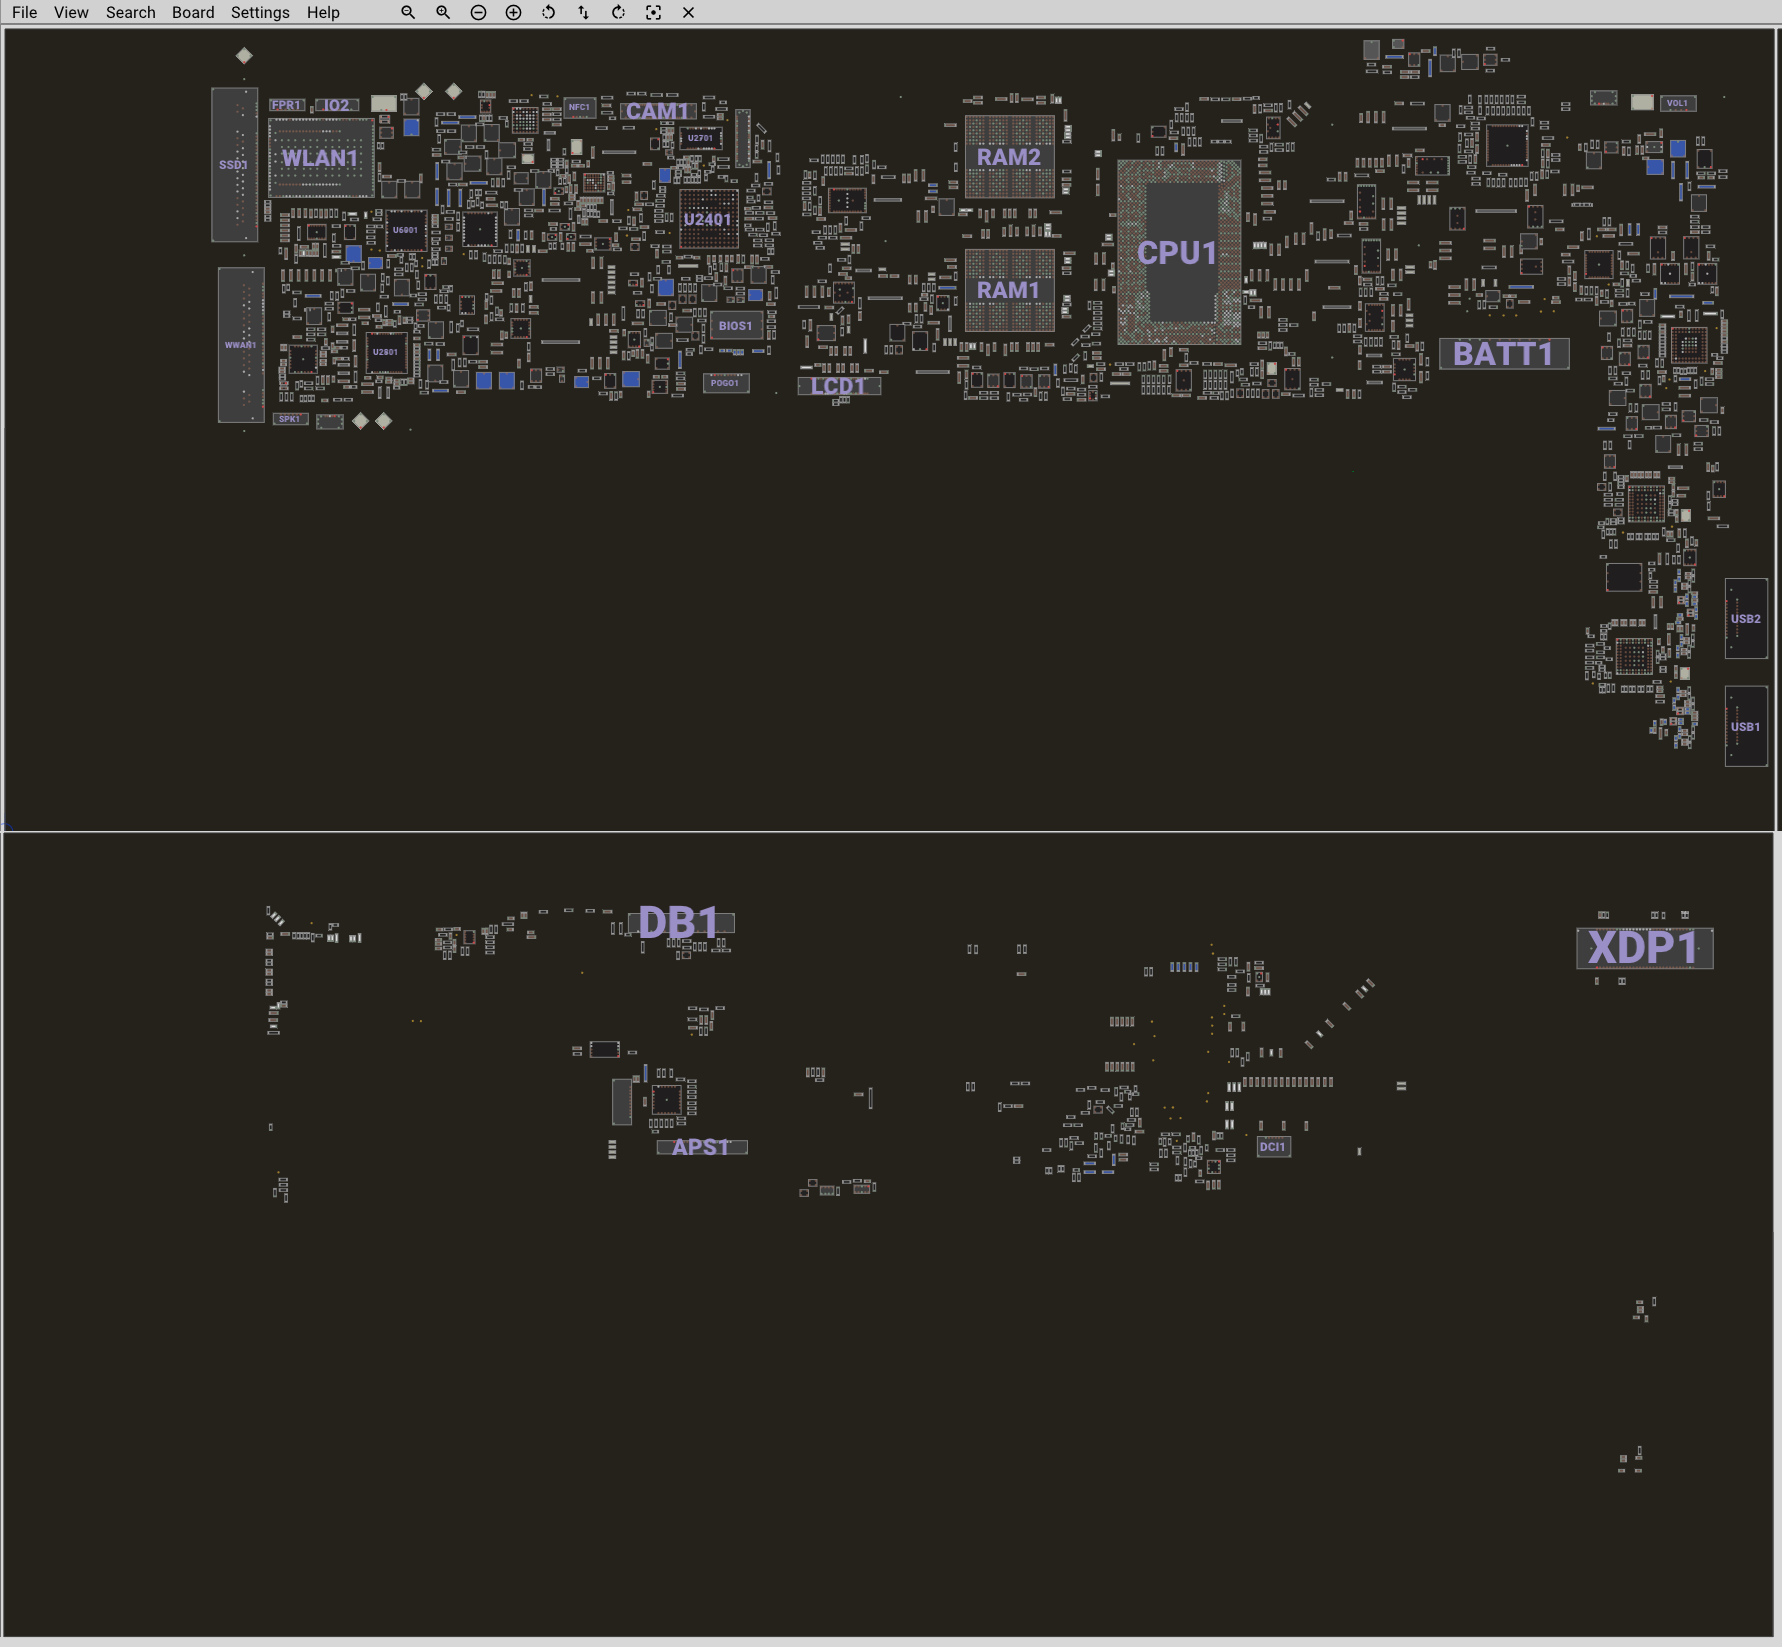Select the BATT1 connector on the board
Screen dimensions: 1782x1647
[1503, 354]
